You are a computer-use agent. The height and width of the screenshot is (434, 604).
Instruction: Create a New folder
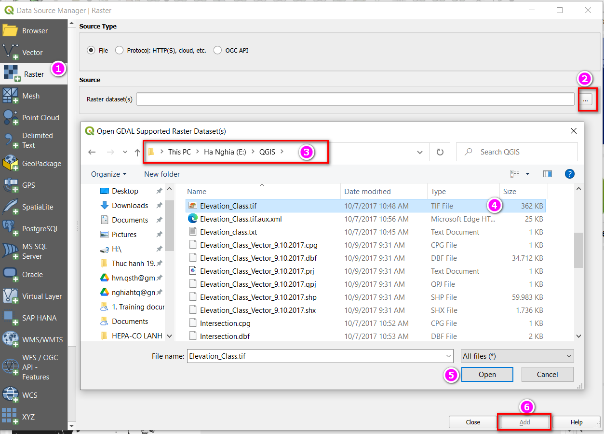pyautogui.click(x=162, y=174)
